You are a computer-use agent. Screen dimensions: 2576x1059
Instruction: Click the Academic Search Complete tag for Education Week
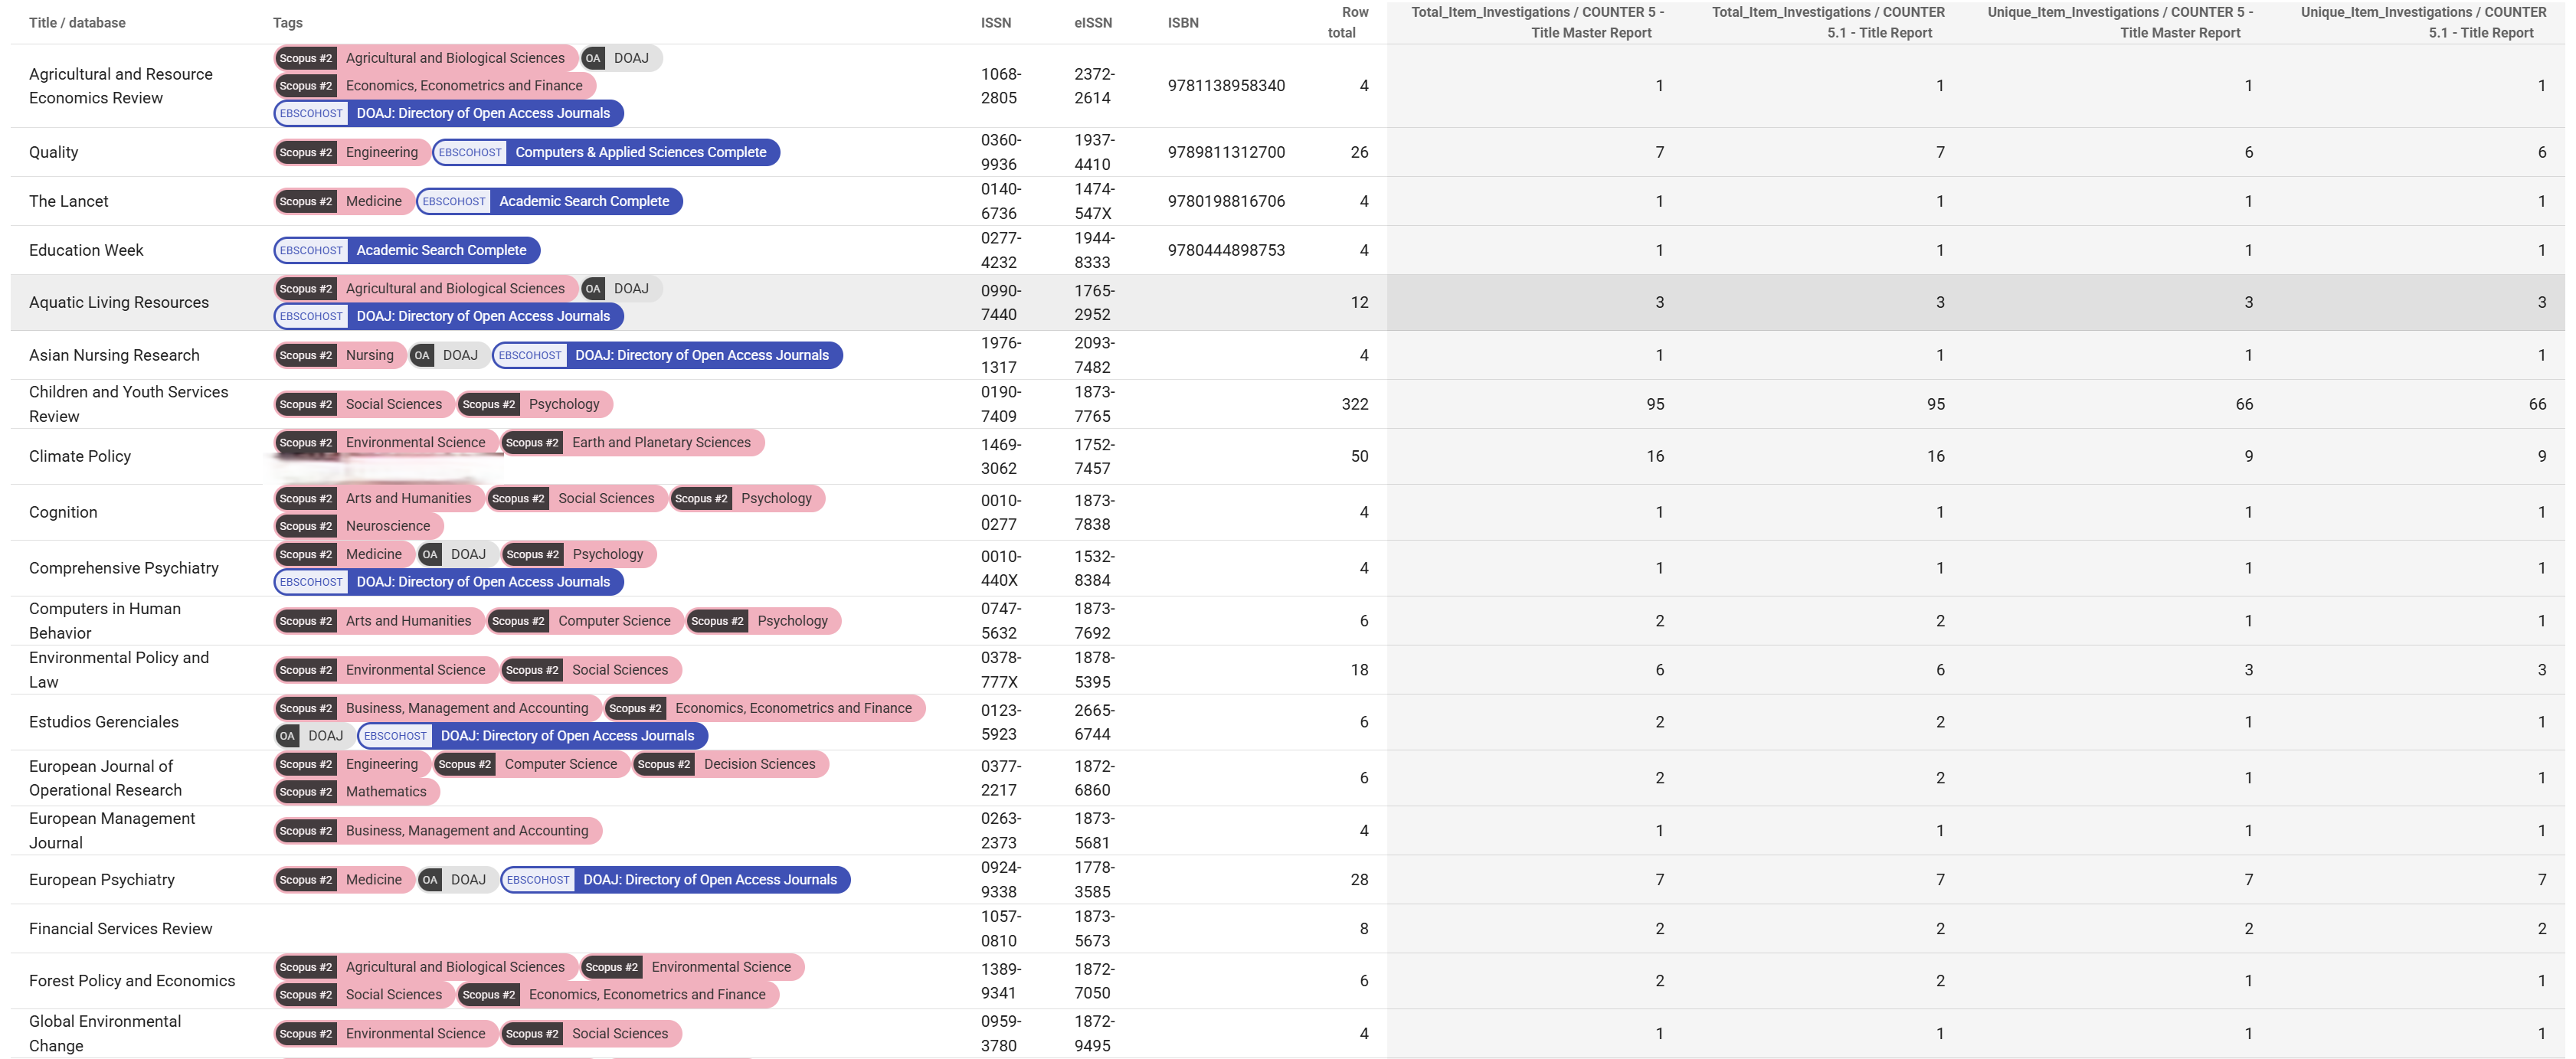tap(406, 250)
